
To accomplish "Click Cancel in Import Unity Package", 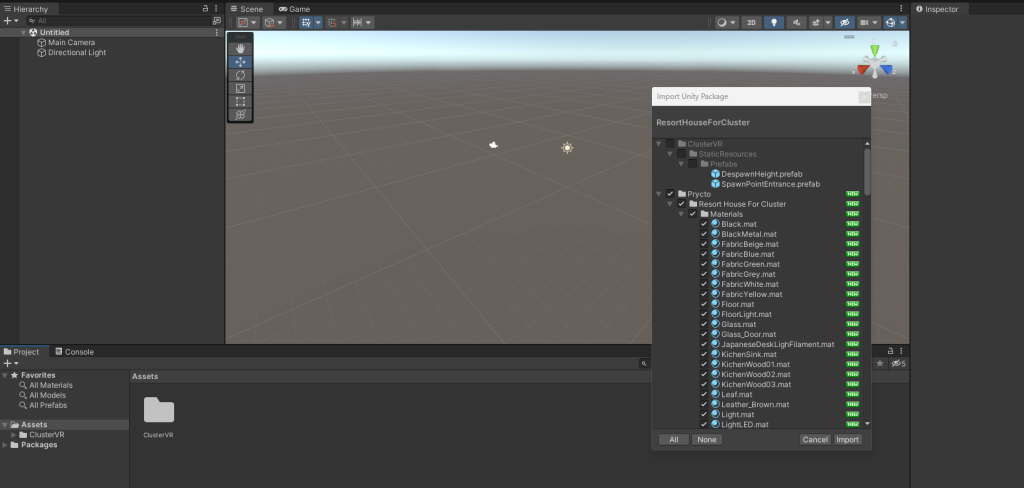I will click(x=815, y=440).
